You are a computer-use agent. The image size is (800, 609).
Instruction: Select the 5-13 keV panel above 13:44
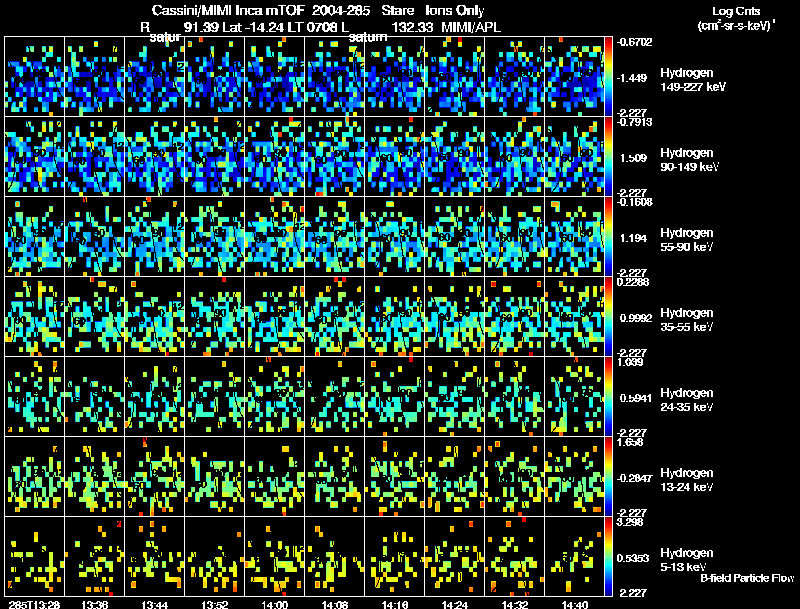[155, 556]
